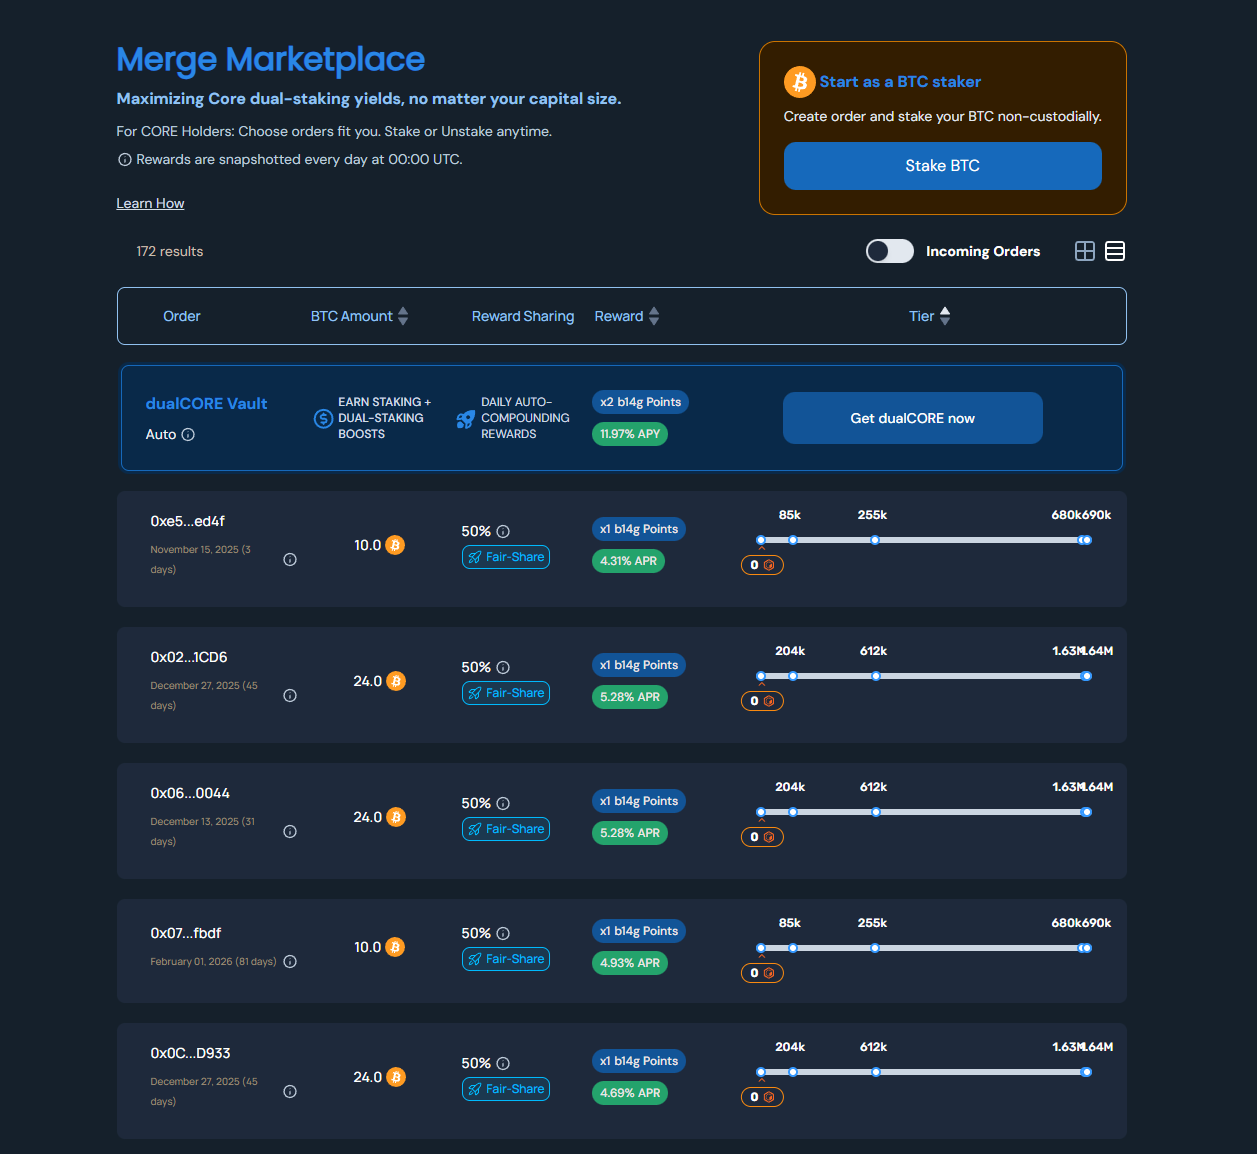Click the Order column header
The height and width of the screenshot is (1154, 1257).
tap(182, 316)
